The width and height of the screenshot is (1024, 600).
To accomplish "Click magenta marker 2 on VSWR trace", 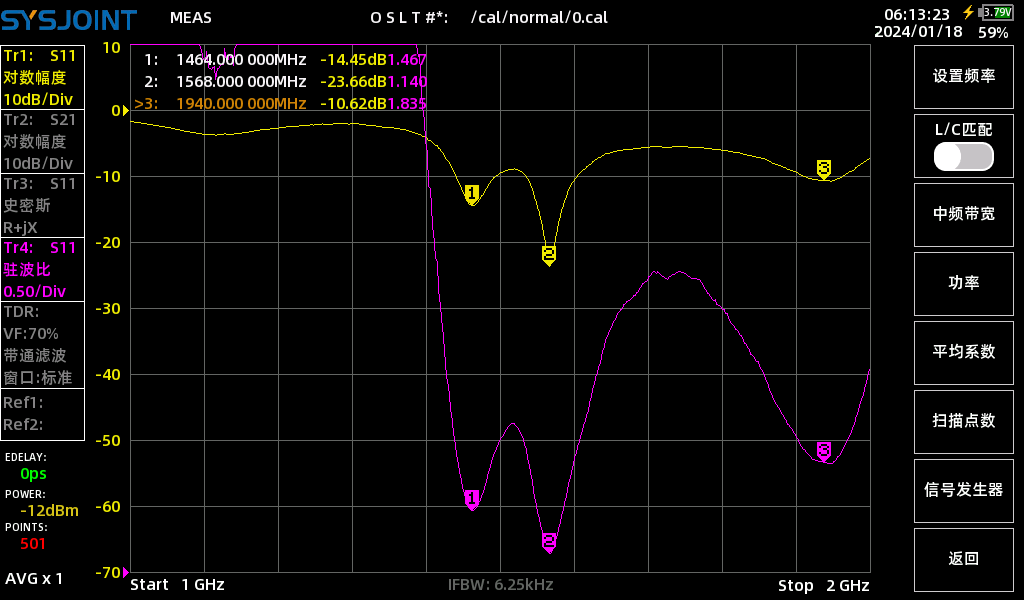I will tap(549, 542).
